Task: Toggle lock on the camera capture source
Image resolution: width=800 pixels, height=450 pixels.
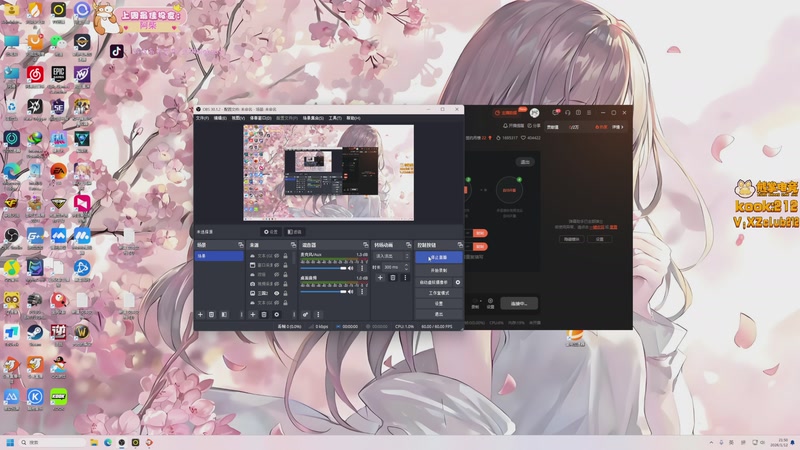Action: click(x=285, y=284)
